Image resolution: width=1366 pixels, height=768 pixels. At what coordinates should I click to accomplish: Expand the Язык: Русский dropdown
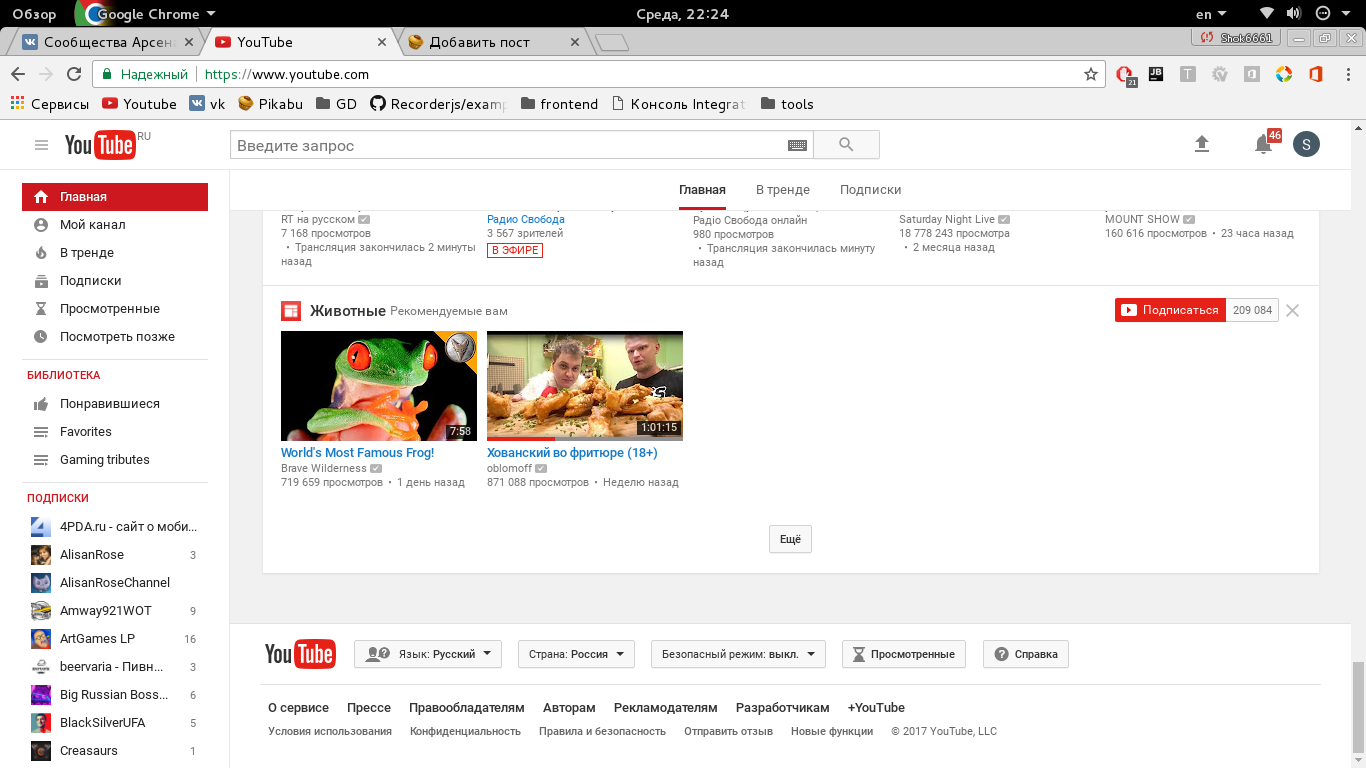[x=428, y=654]
